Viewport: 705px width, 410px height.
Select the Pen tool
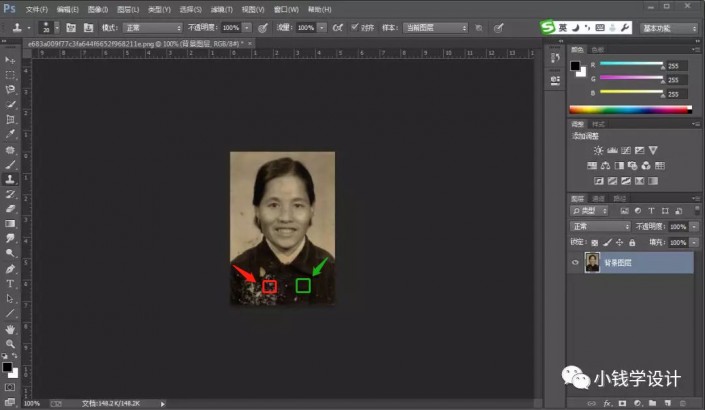pos(10,269)
